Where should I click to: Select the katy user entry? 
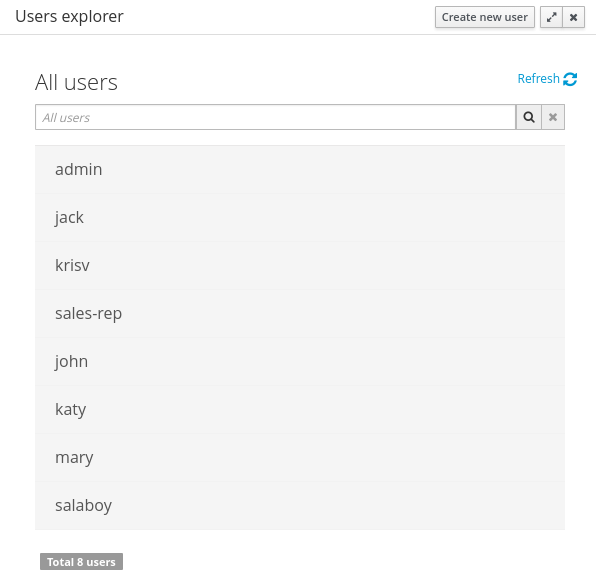coord(300,409)
